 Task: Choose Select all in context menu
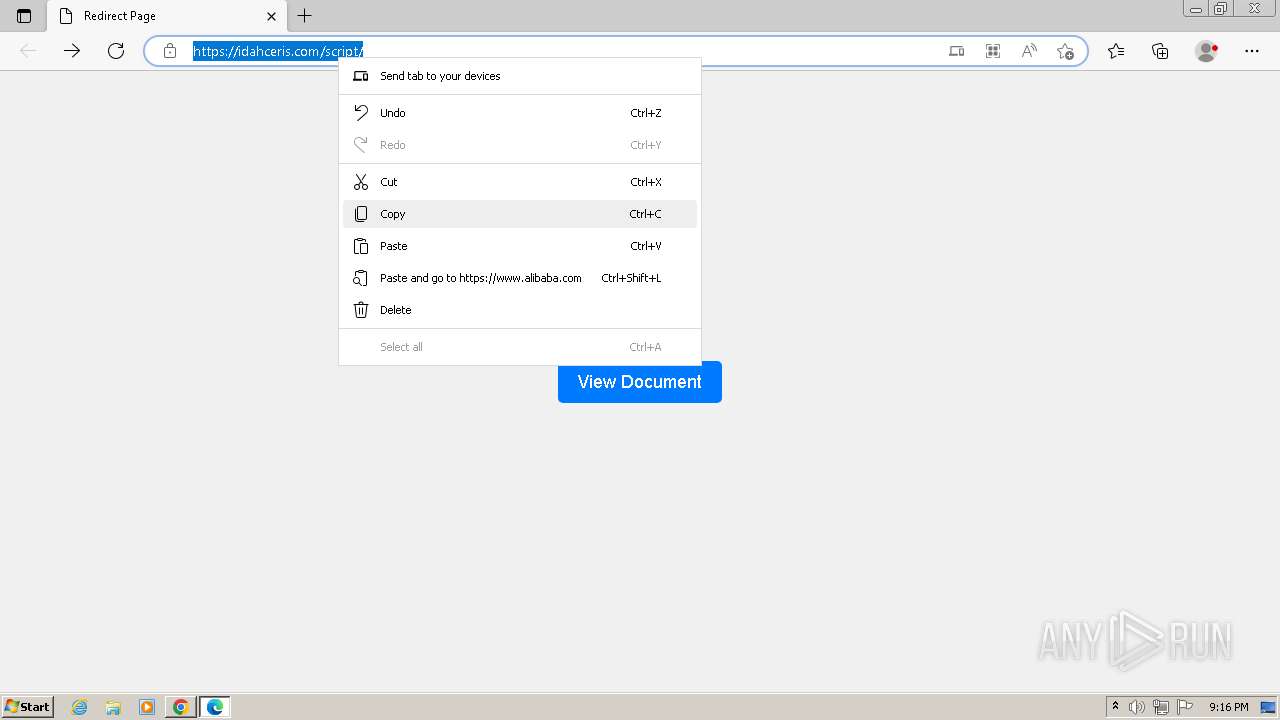(520, 347)
